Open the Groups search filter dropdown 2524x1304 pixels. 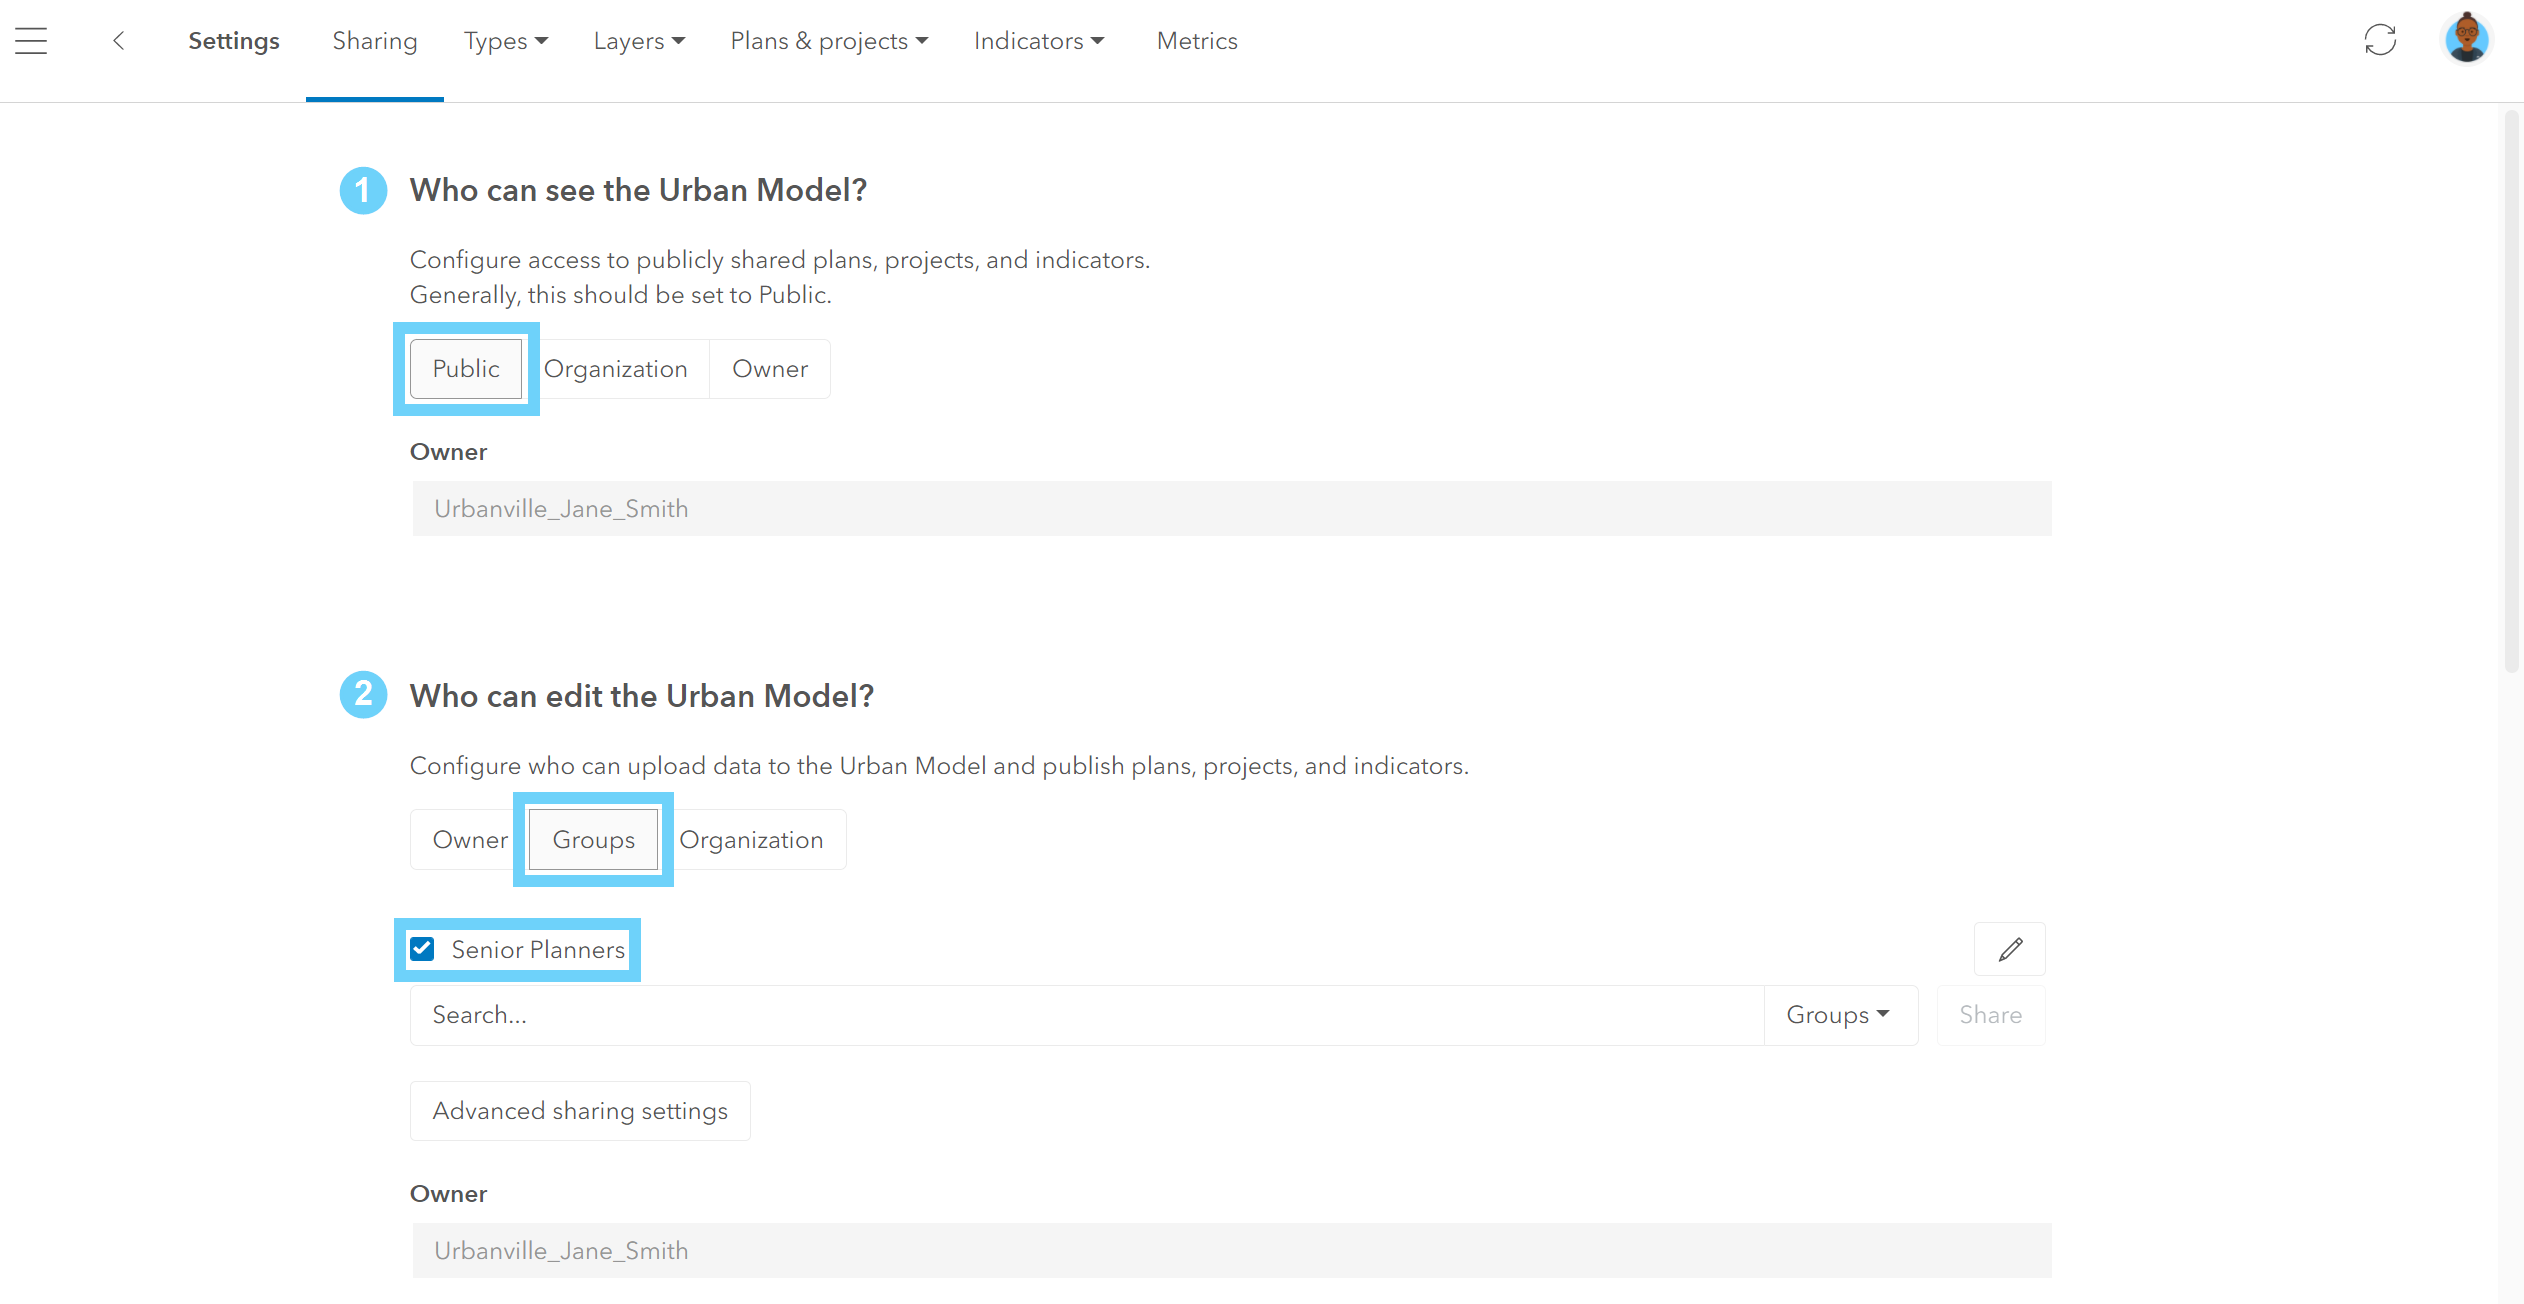tap(1839, 1015)
